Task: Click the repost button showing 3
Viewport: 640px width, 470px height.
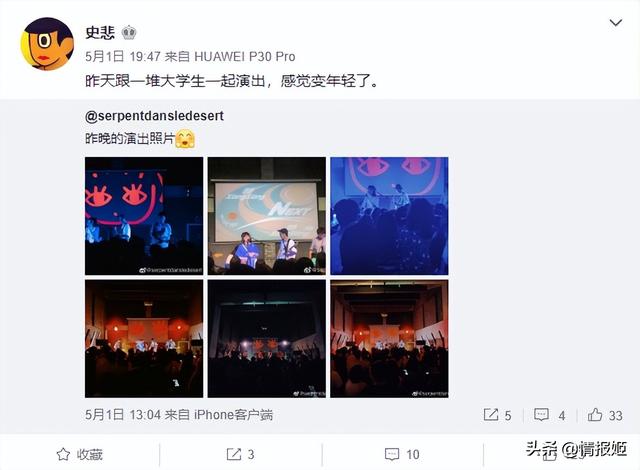Action: [240, 454]
